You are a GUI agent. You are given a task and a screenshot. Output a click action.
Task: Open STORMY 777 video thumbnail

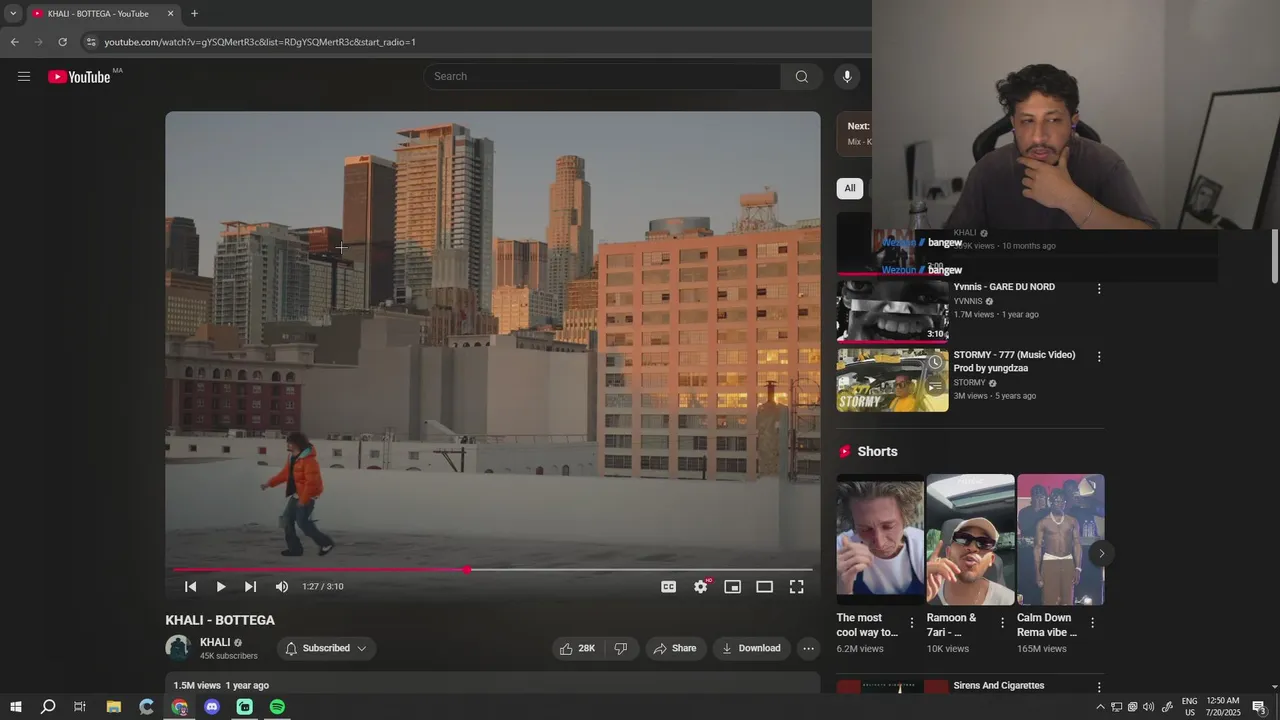pyautogui.click(x=892, y=380)
